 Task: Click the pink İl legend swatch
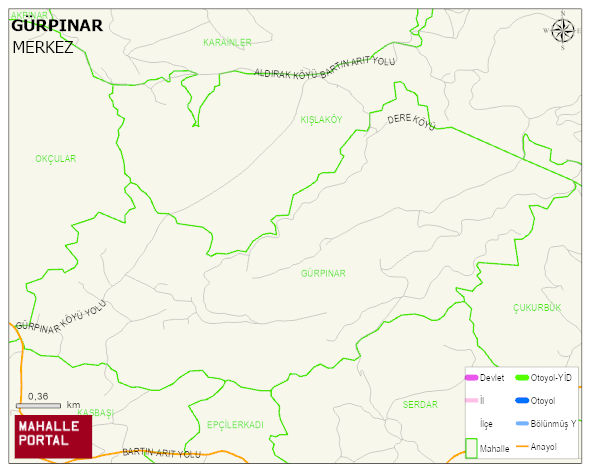[x=472, y=400]
